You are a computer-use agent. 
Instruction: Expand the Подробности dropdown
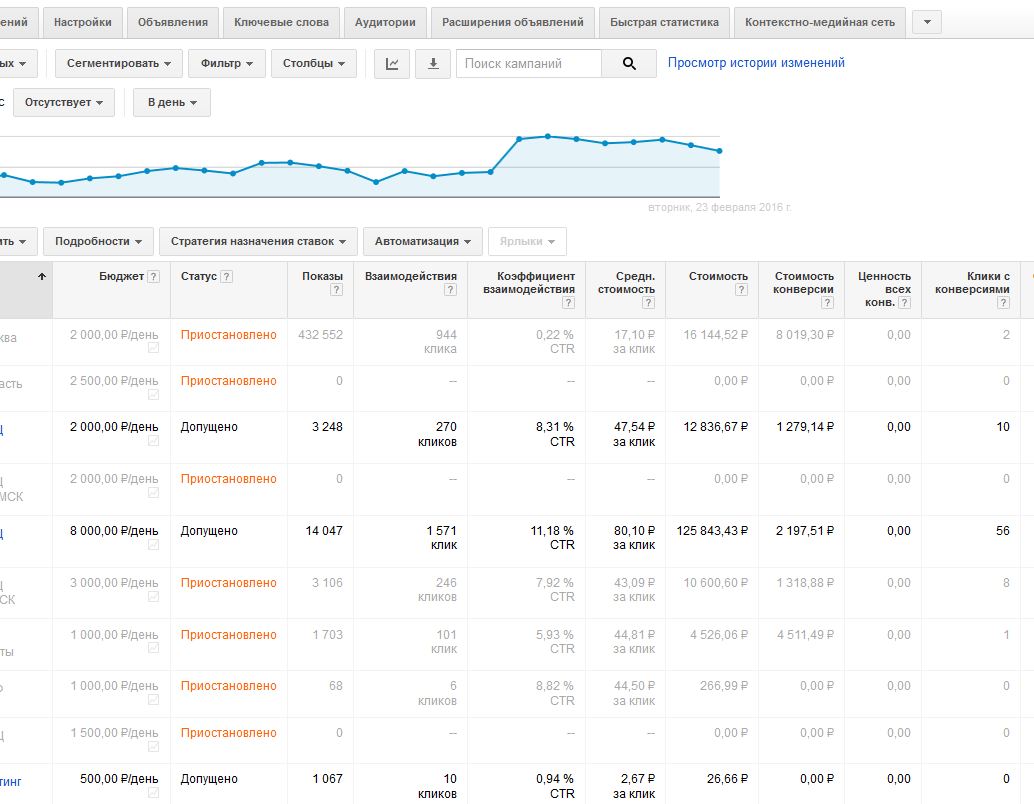click(x=98, y=241)
